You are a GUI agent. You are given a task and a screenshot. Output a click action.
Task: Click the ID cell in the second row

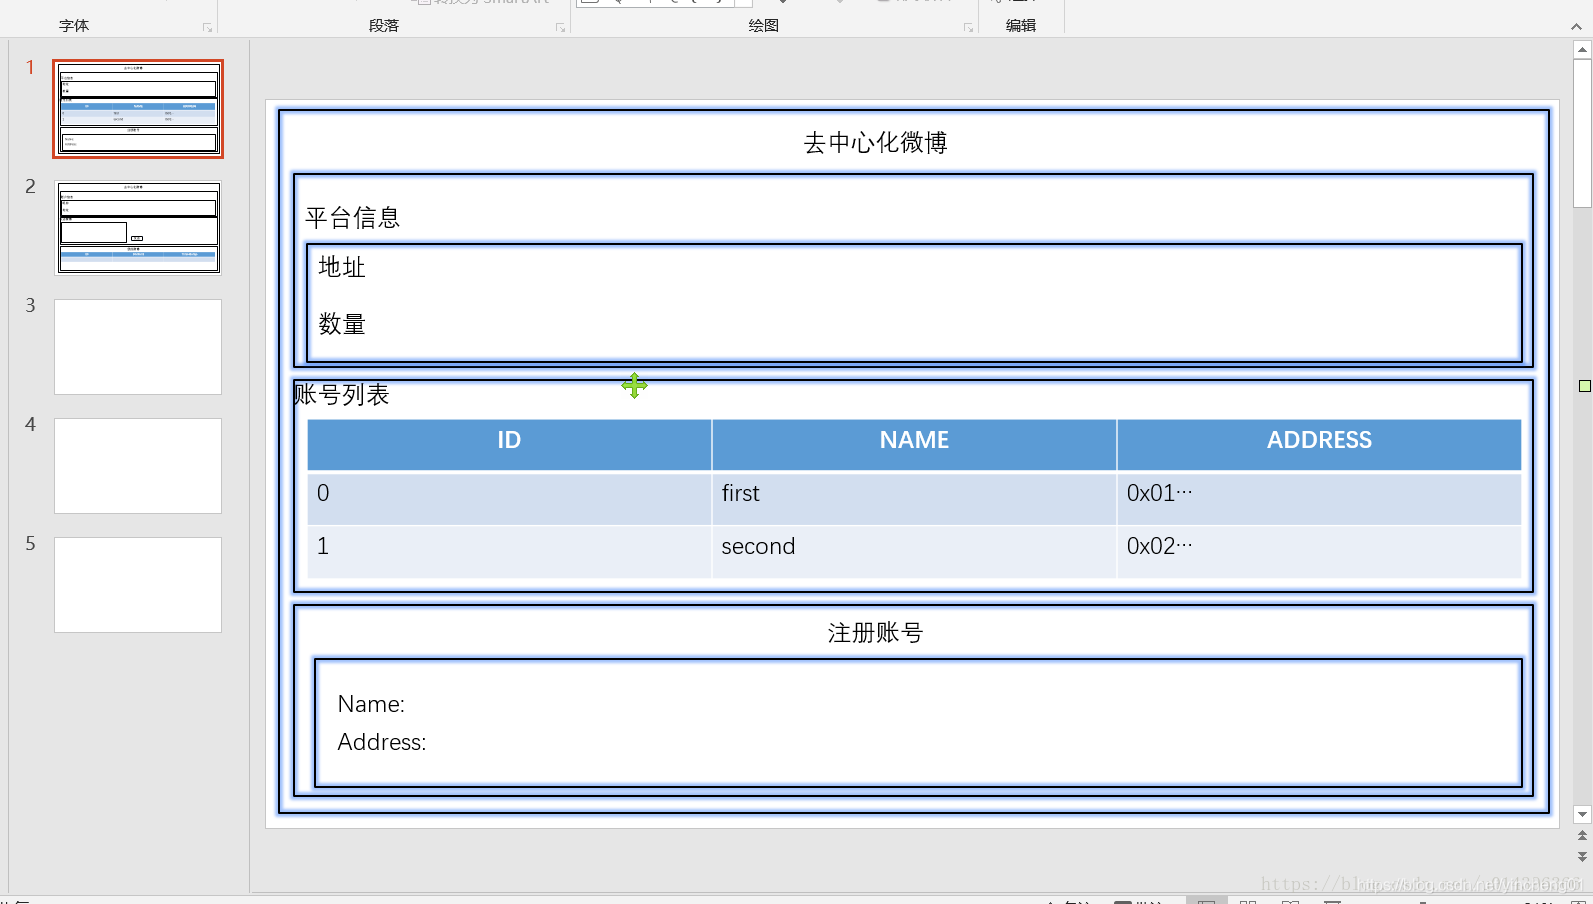coord(509,552)
